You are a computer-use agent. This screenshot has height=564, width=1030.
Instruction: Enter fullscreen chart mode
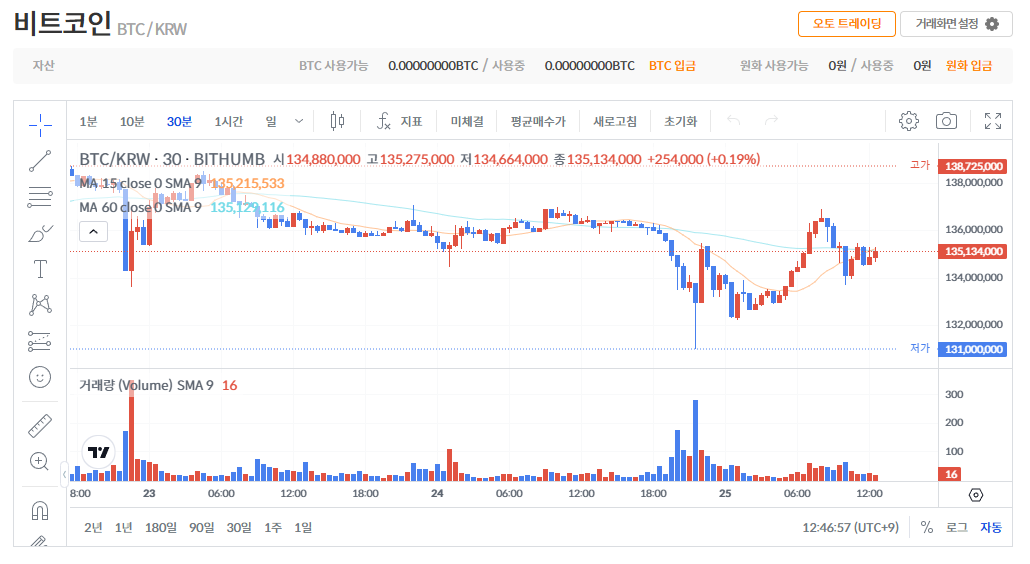point(993,121)
